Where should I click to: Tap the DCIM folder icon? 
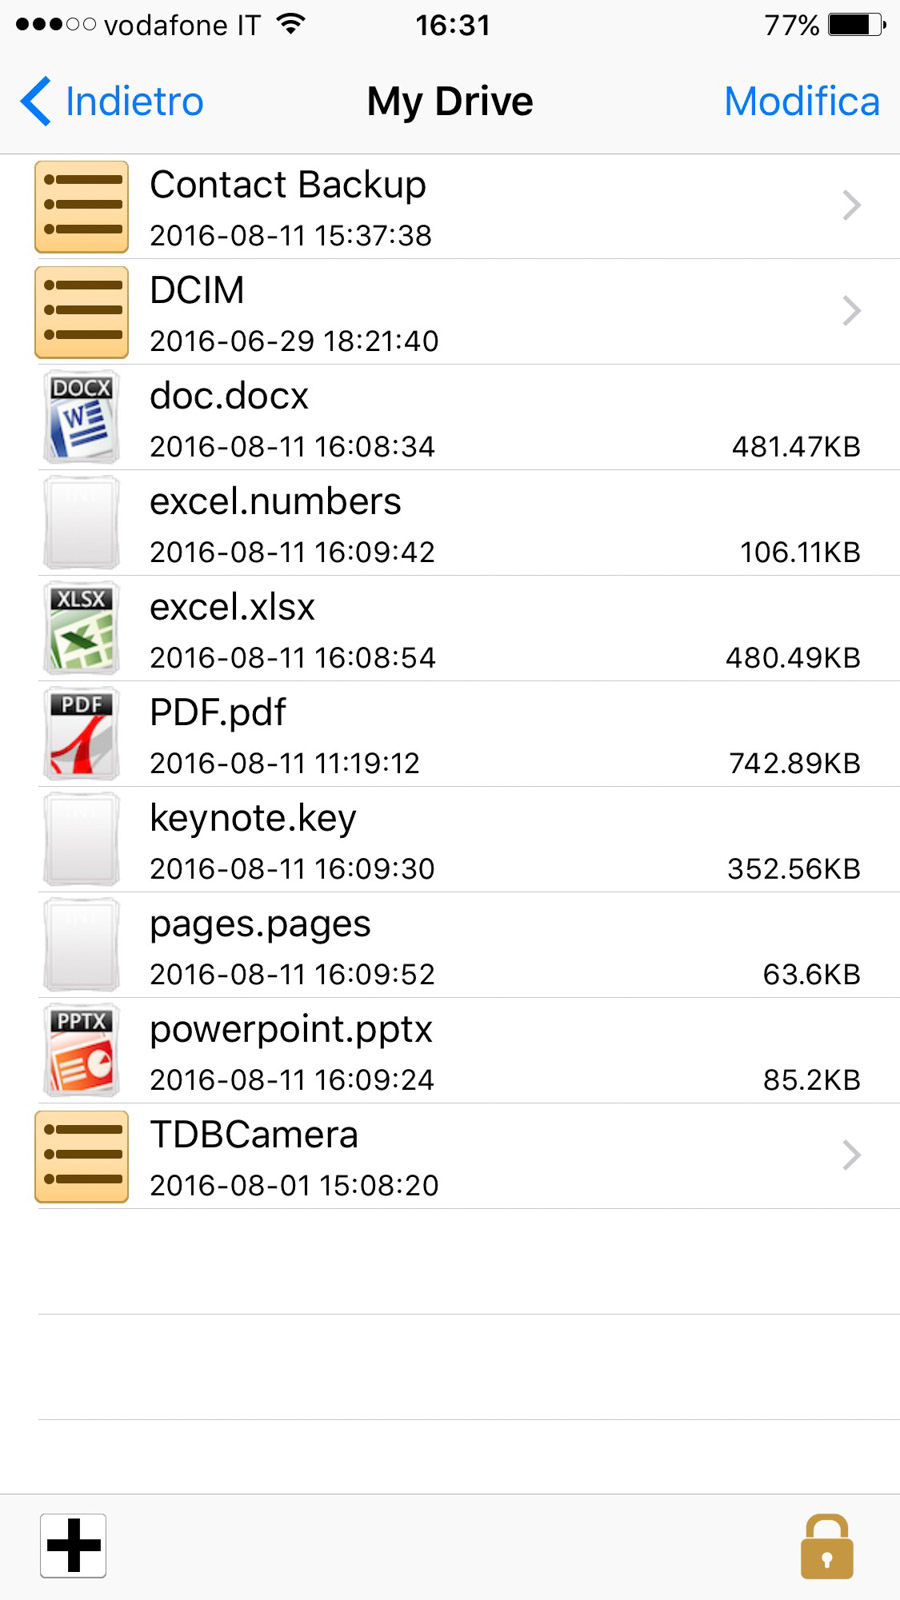pos(82,312)
